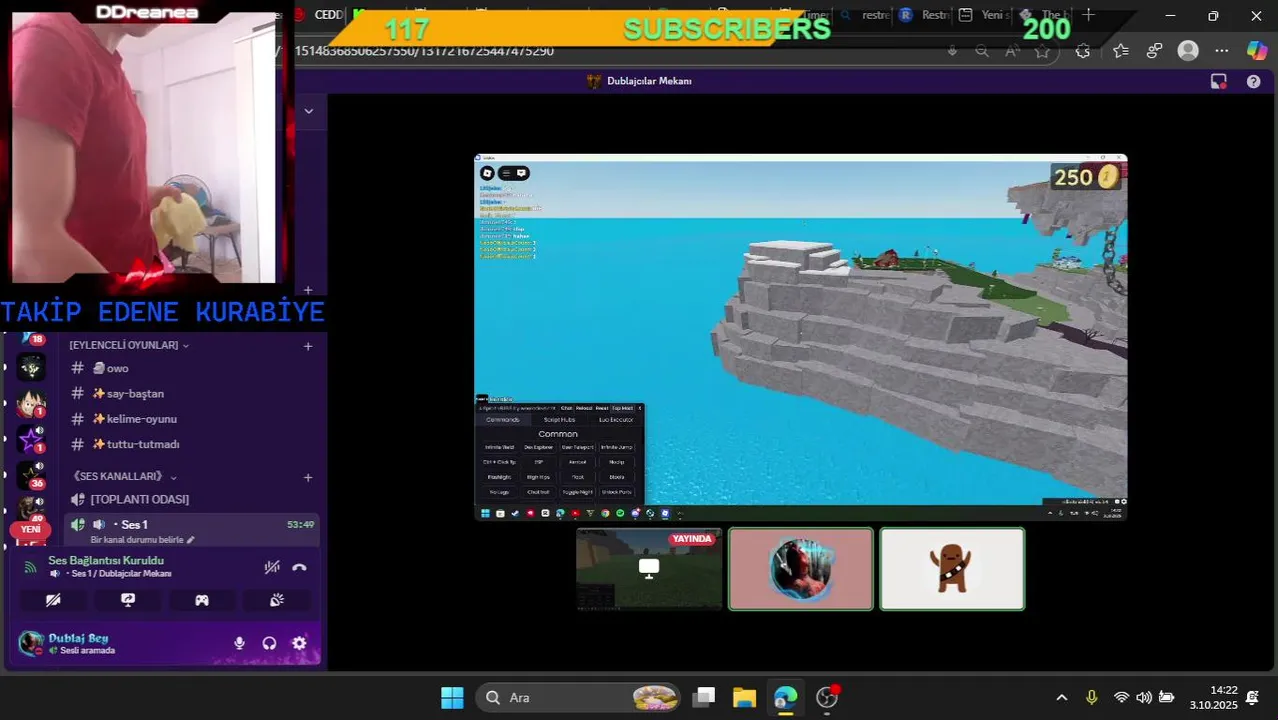
Task: Click the zoom magnifier in address bar
Action: [x=982, y=50]
